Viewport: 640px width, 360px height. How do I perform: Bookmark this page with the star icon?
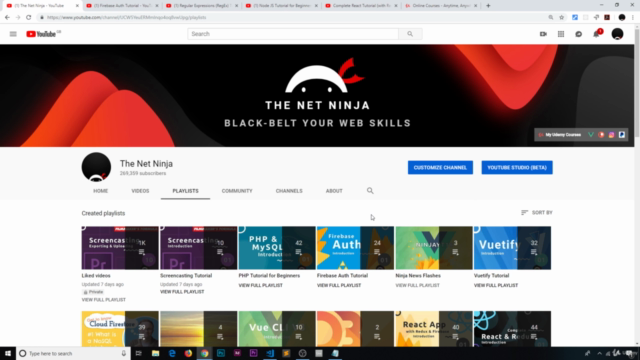click(562, 18)
